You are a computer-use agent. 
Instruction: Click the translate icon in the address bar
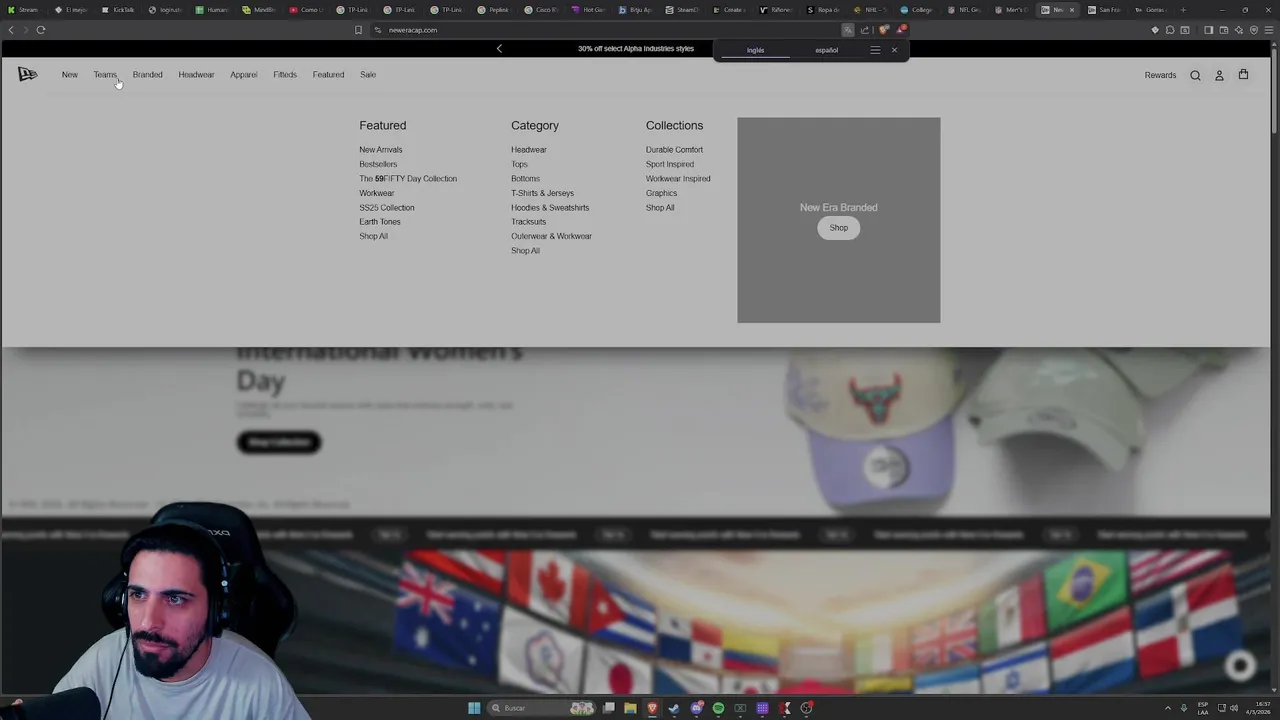(x=848, y=30)
